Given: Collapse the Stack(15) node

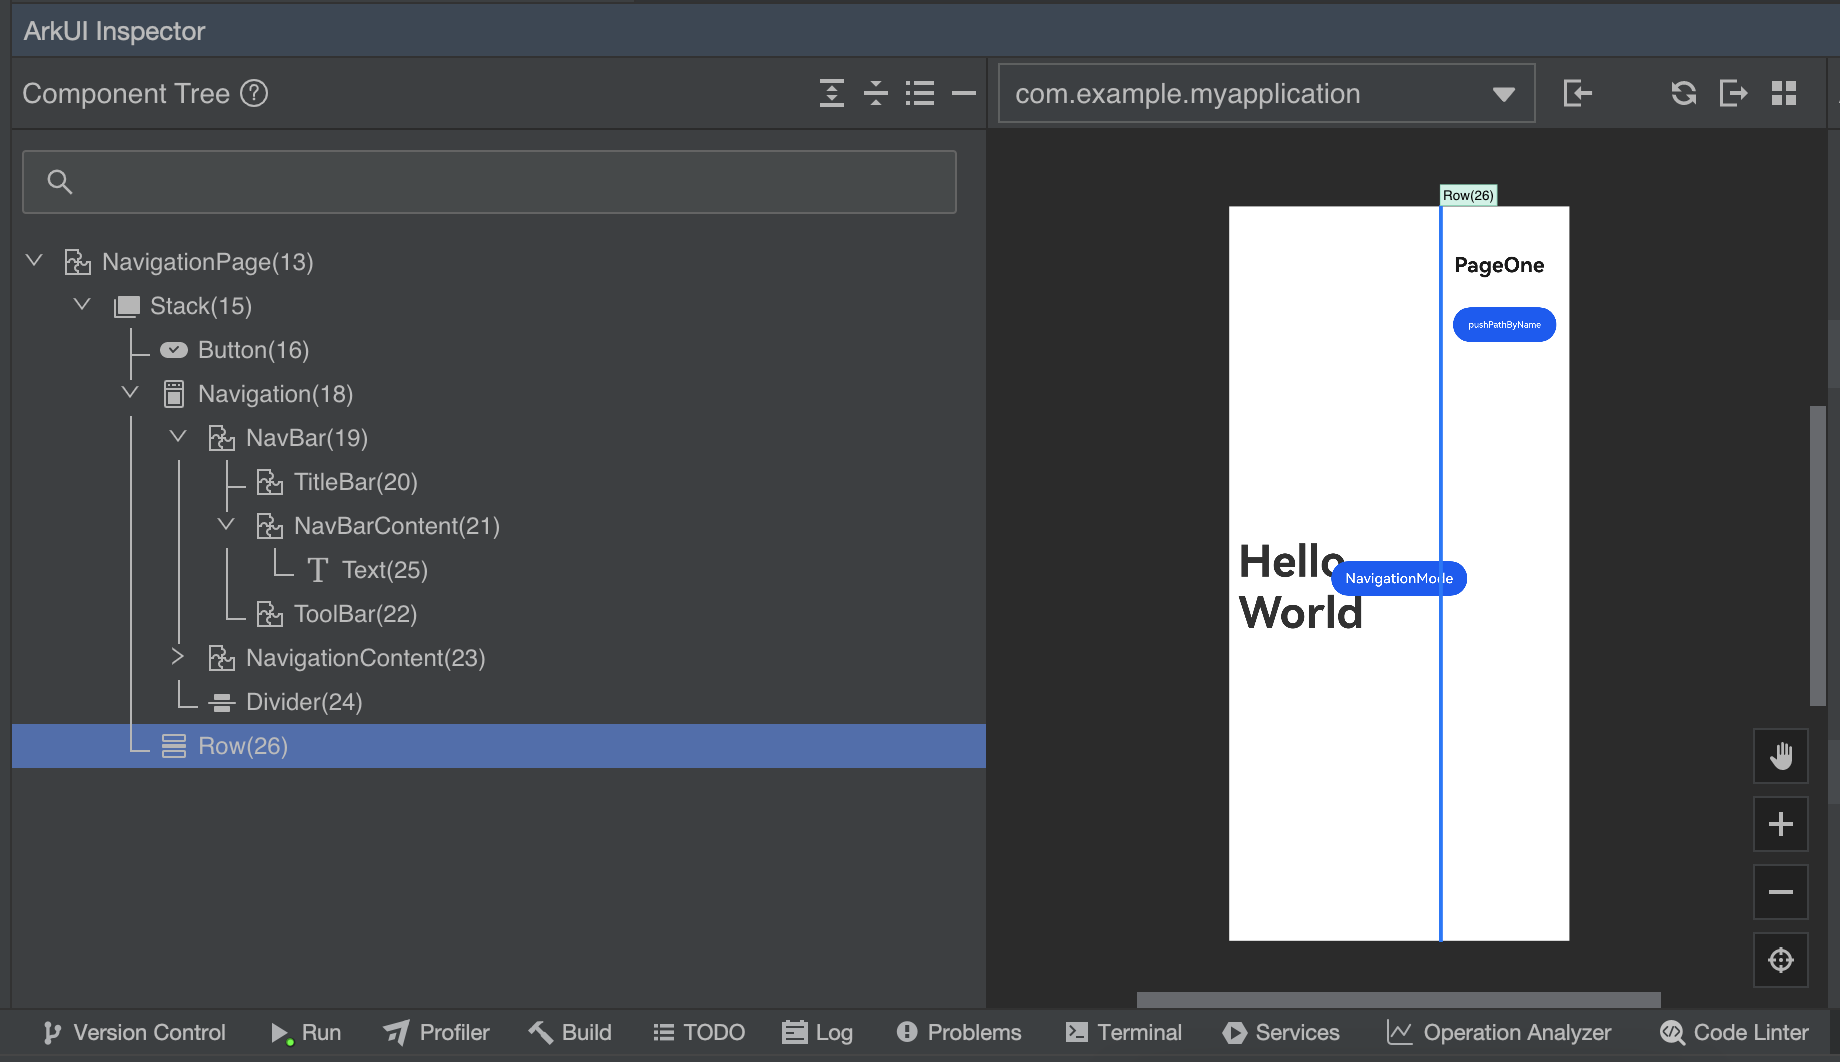Looking at the screenshot, I should (x=82, y=305).
